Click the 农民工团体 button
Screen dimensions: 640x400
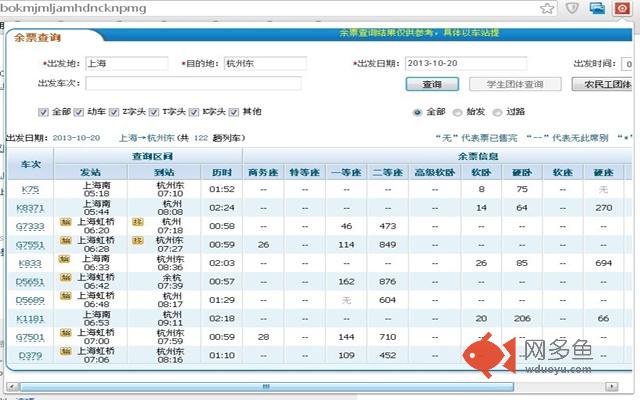point(602,84)
